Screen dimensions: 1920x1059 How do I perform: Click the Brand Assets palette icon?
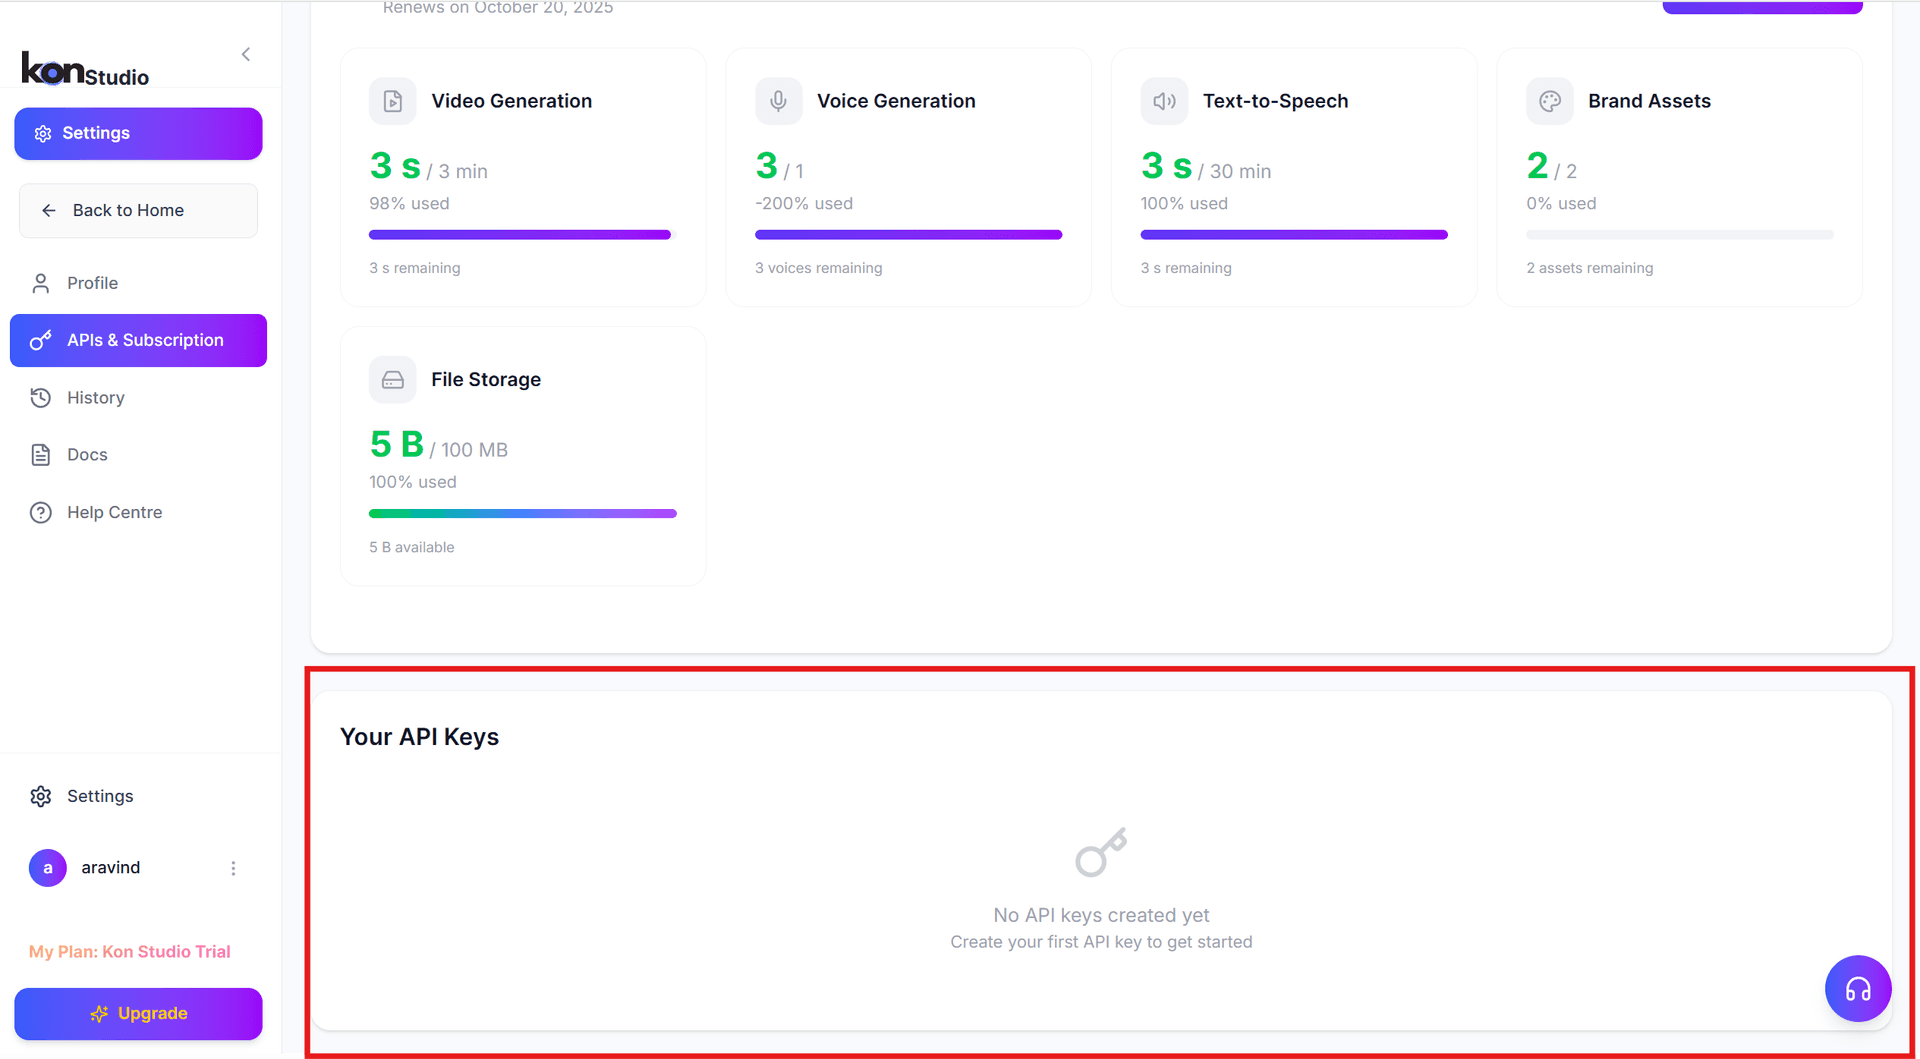1549,100
